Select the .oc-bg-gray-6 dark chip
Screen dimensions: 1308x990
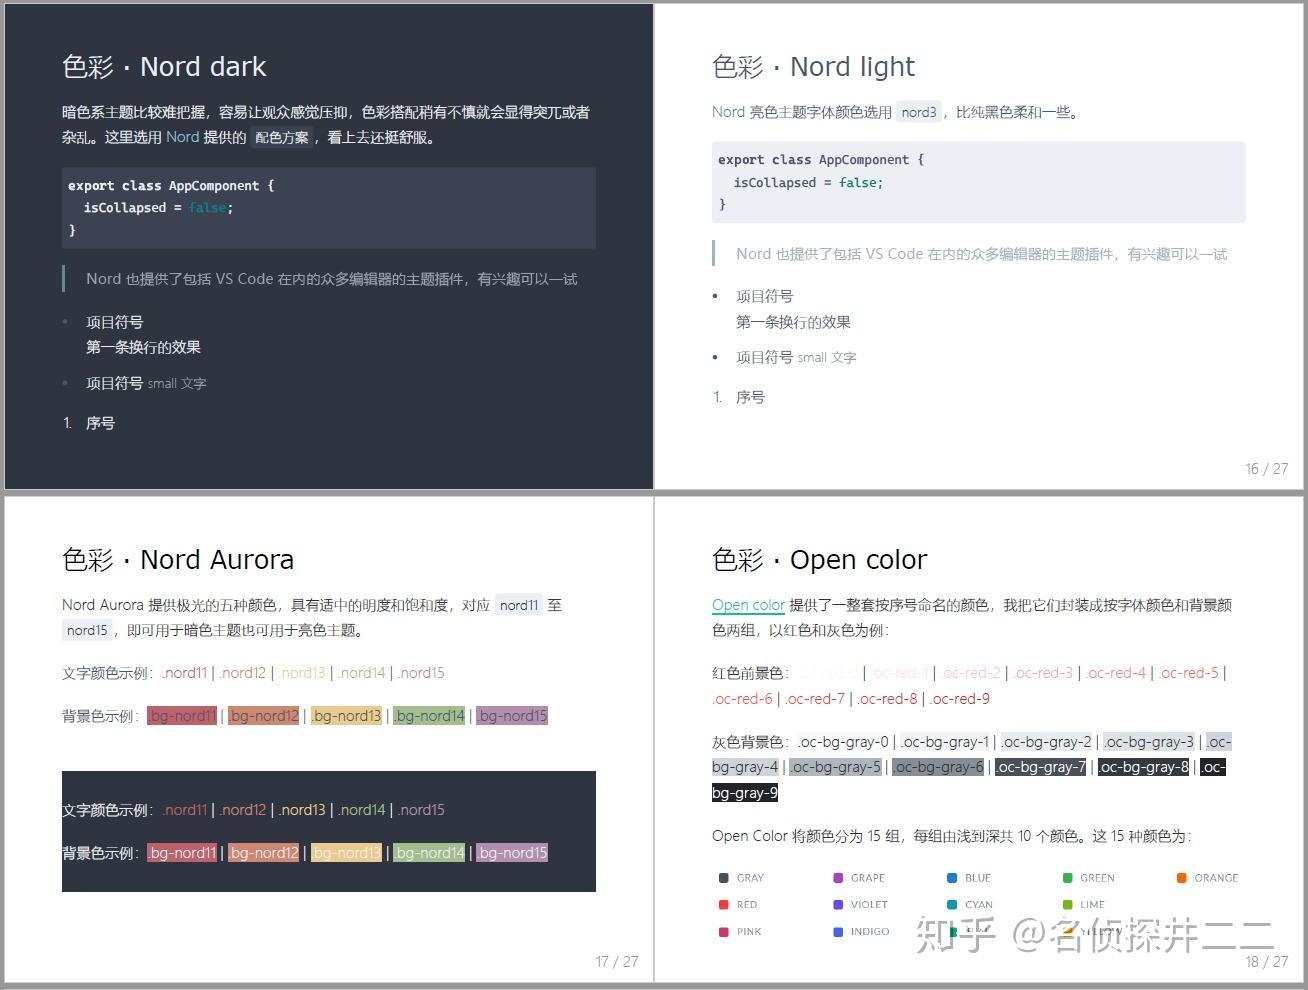[938, 766]
